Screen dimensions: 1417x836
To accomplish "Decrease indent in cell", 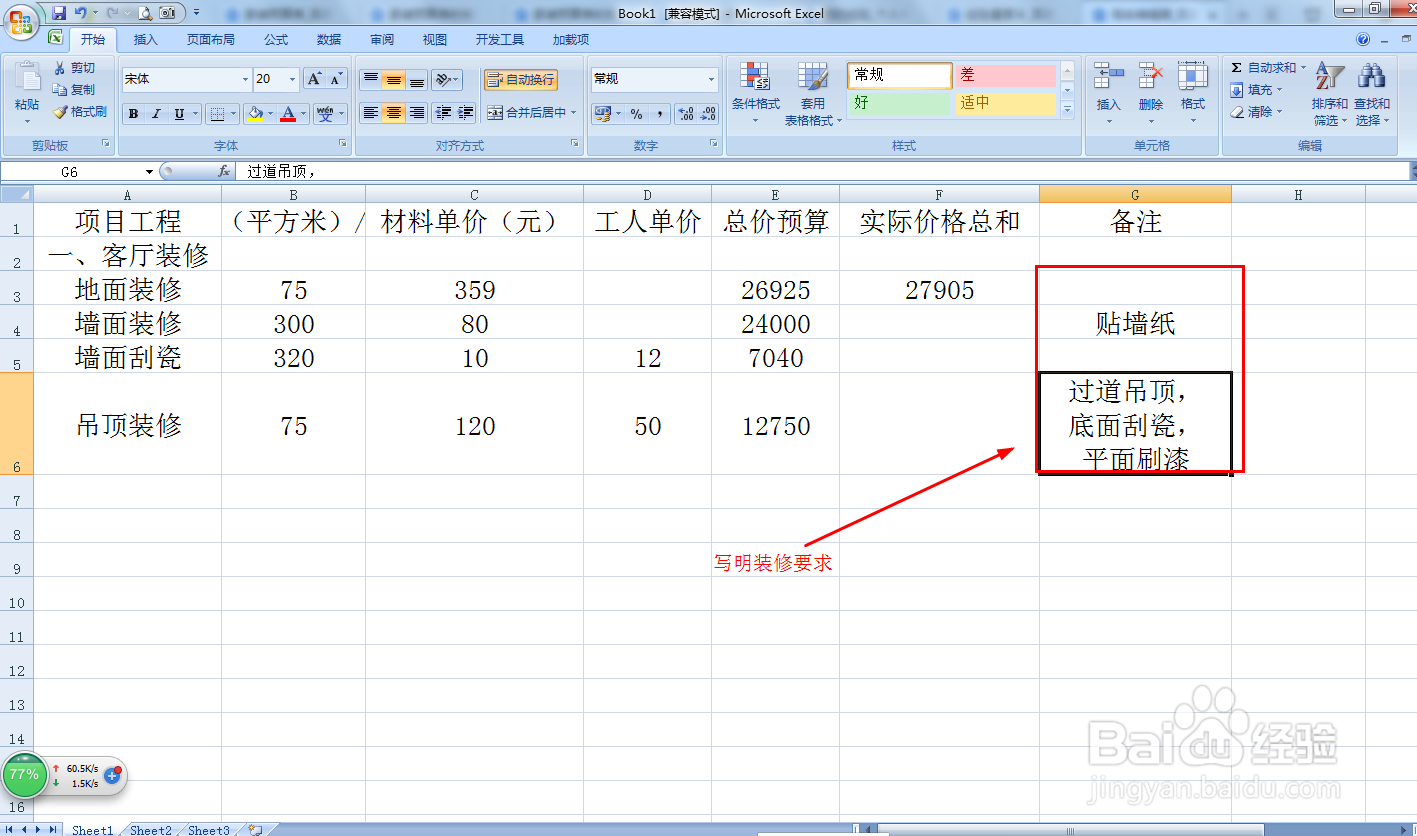I will 443,113.
